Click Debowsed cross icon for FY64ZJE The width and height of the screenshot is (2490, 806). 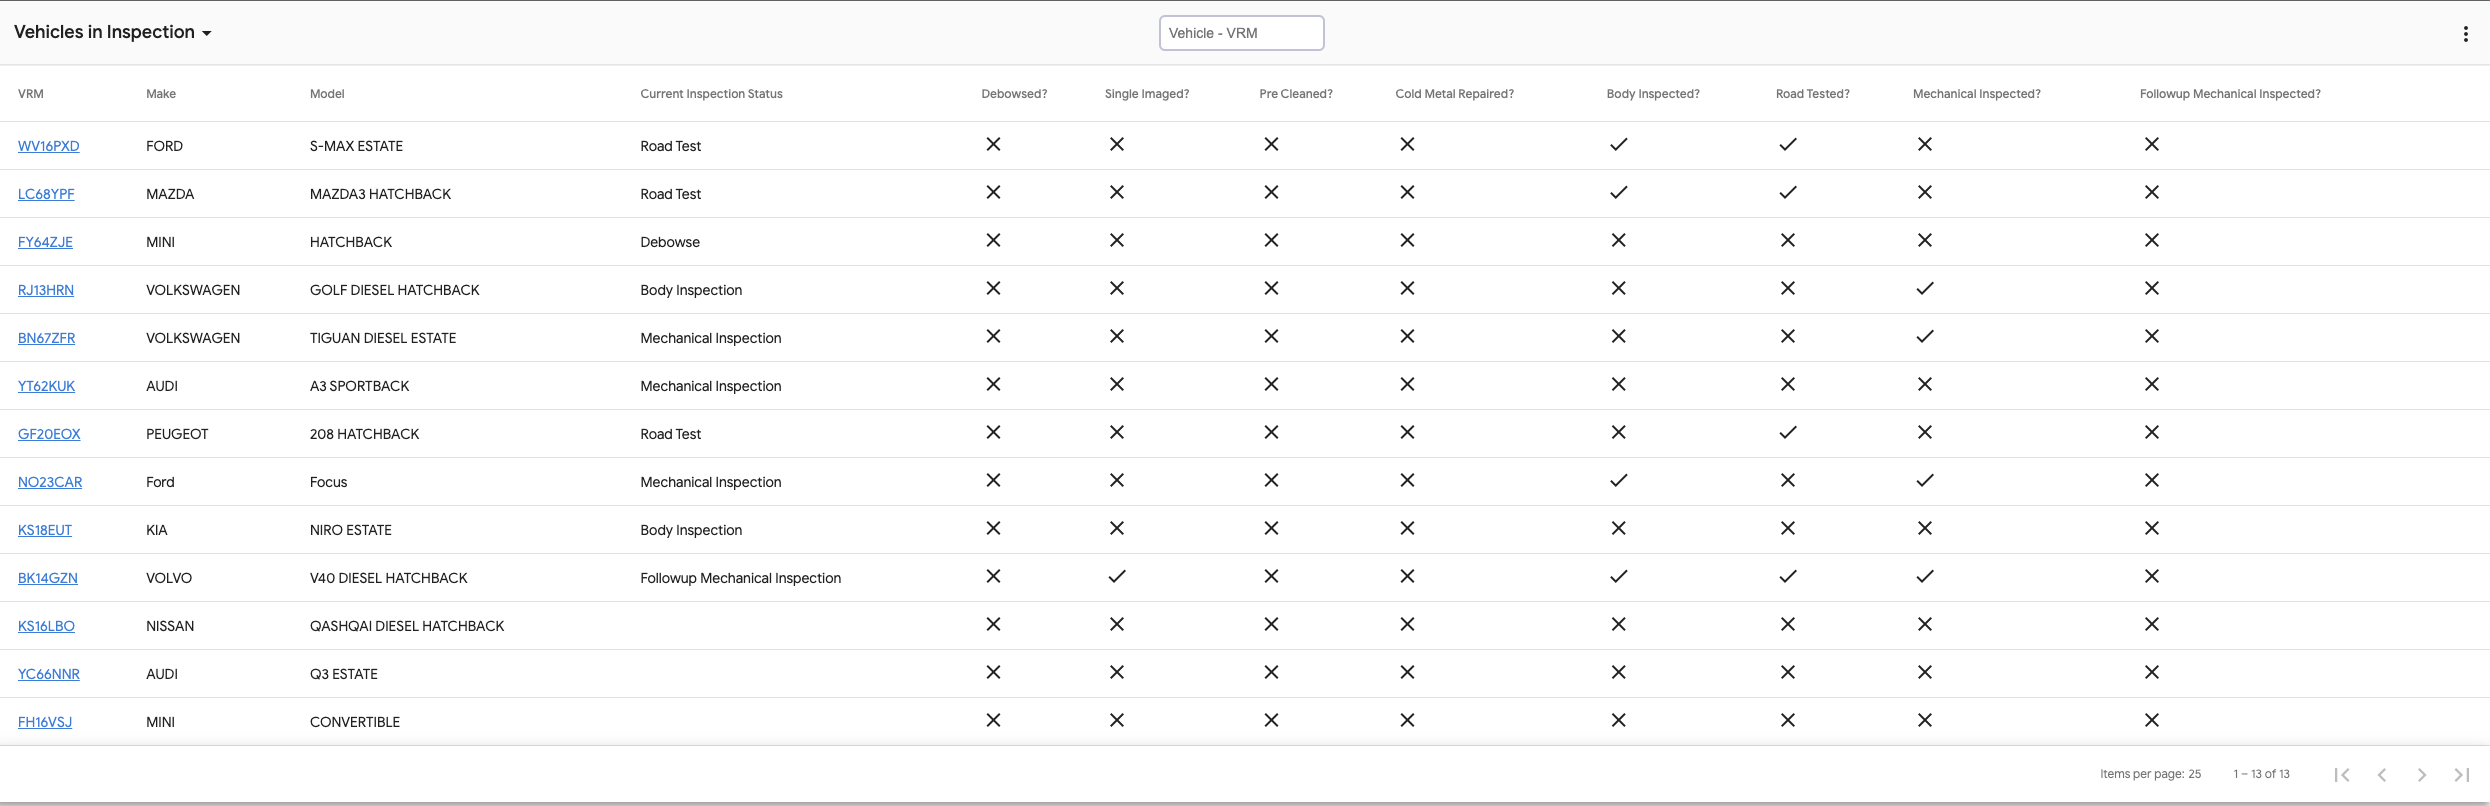click(993, 241)
